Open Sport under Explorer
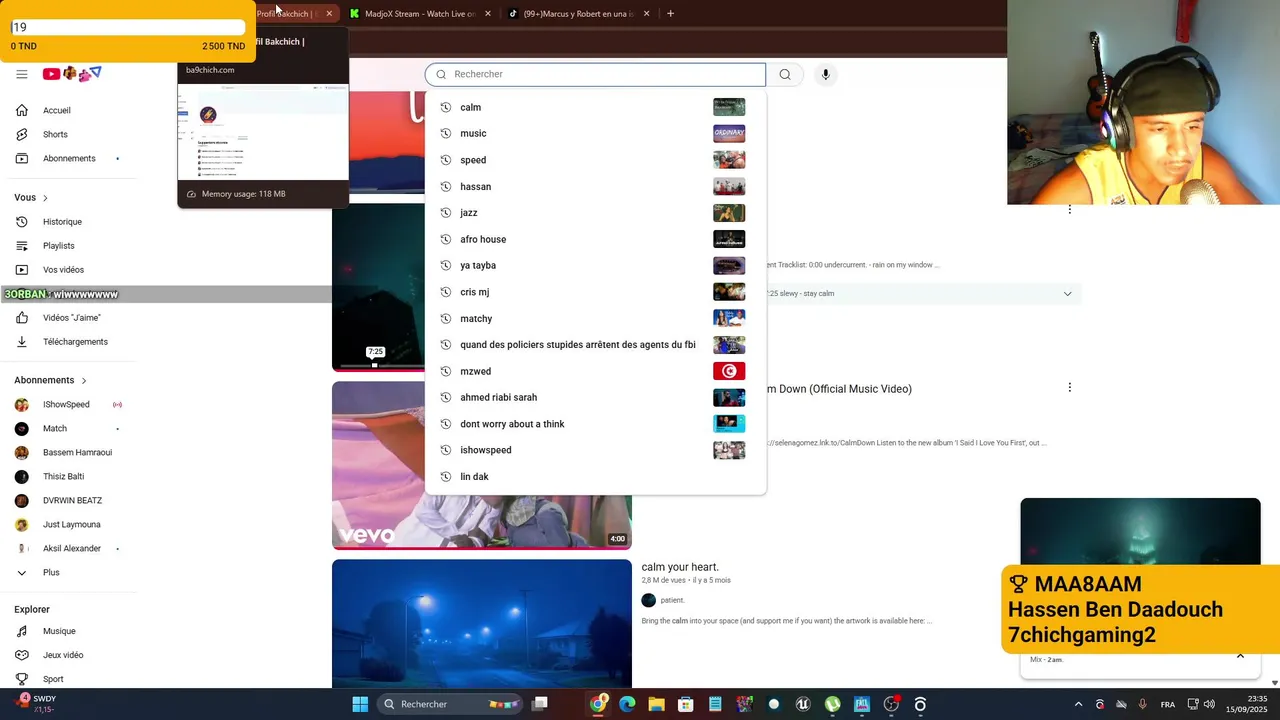The height and width of the screenshot is (720, 1280). point(53,679)
